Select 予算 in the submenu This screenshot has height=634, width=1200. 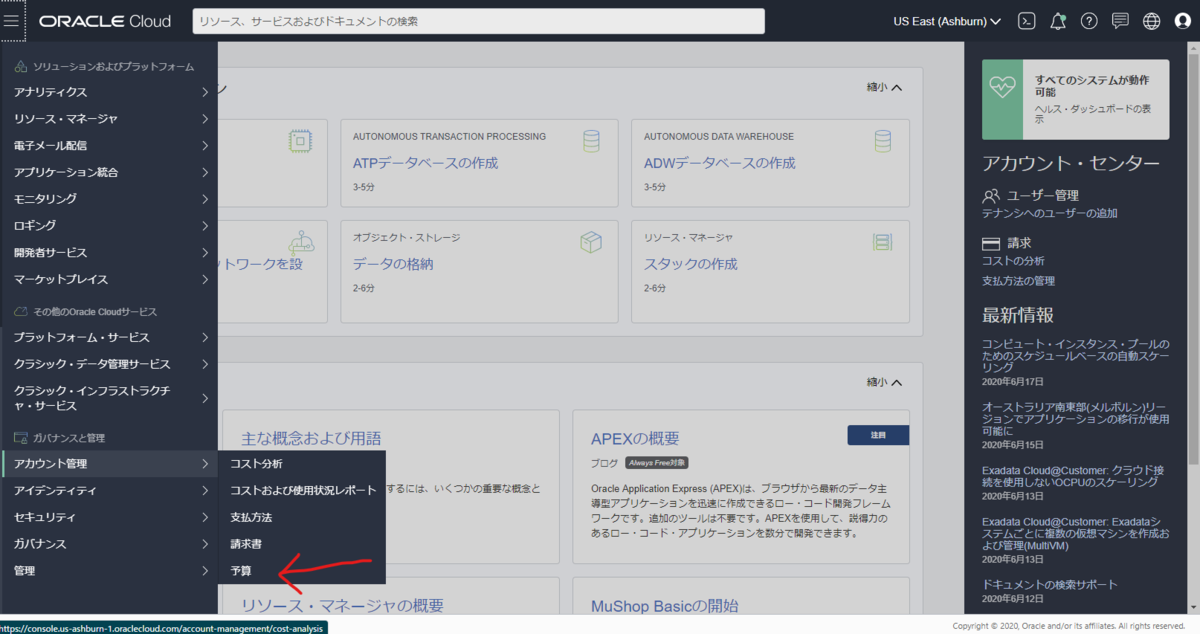(301, 571)
